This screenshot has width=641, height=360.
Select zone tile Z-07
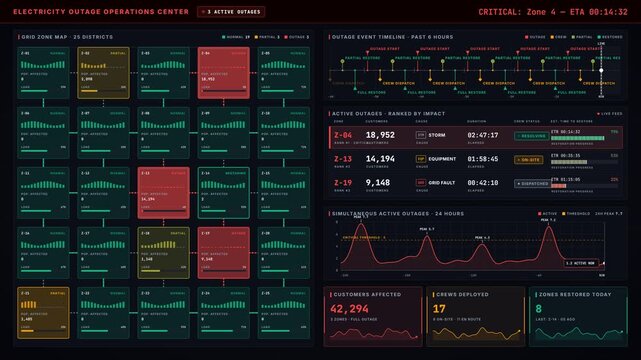click(x=103, y=133)
